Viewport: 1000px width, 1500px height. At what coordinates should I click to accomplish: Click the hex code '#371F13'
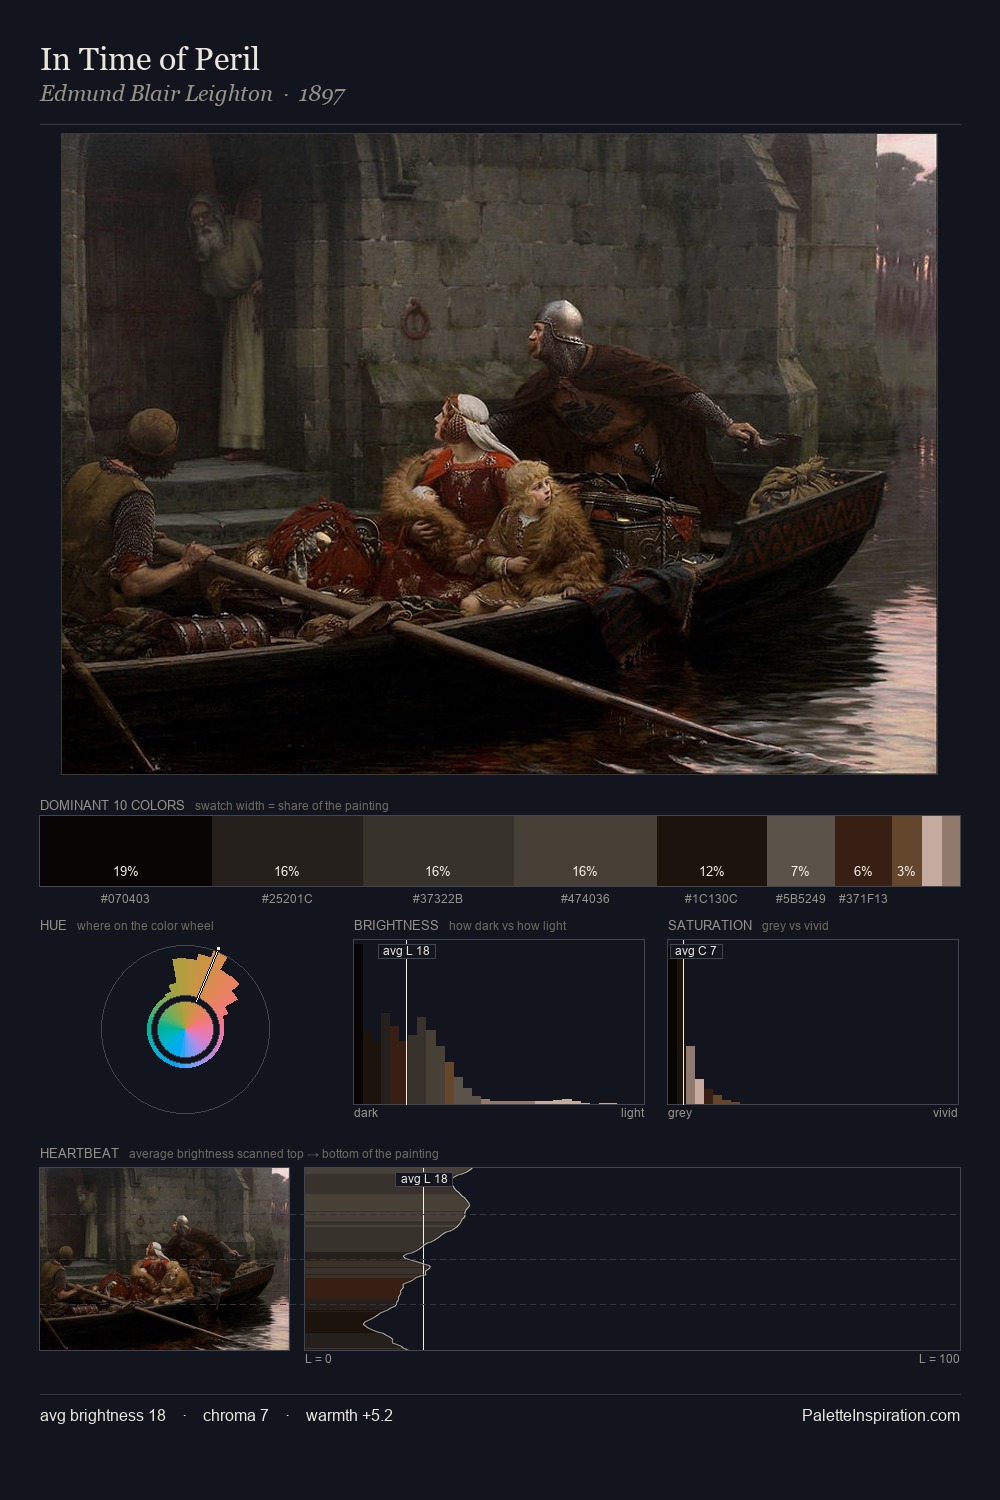(x=863, y=899)
